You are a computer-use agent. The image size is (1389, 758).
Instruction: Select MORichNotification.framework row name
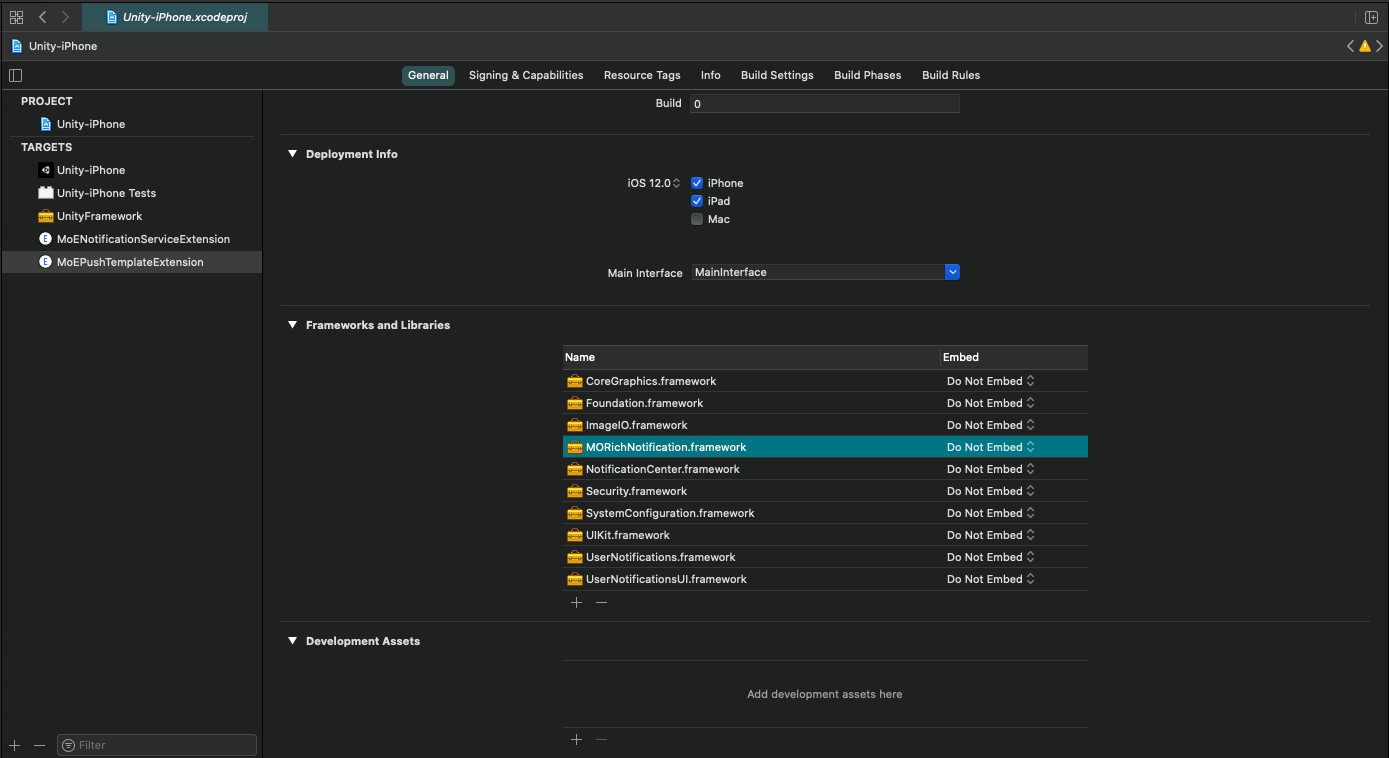point(666,447)
